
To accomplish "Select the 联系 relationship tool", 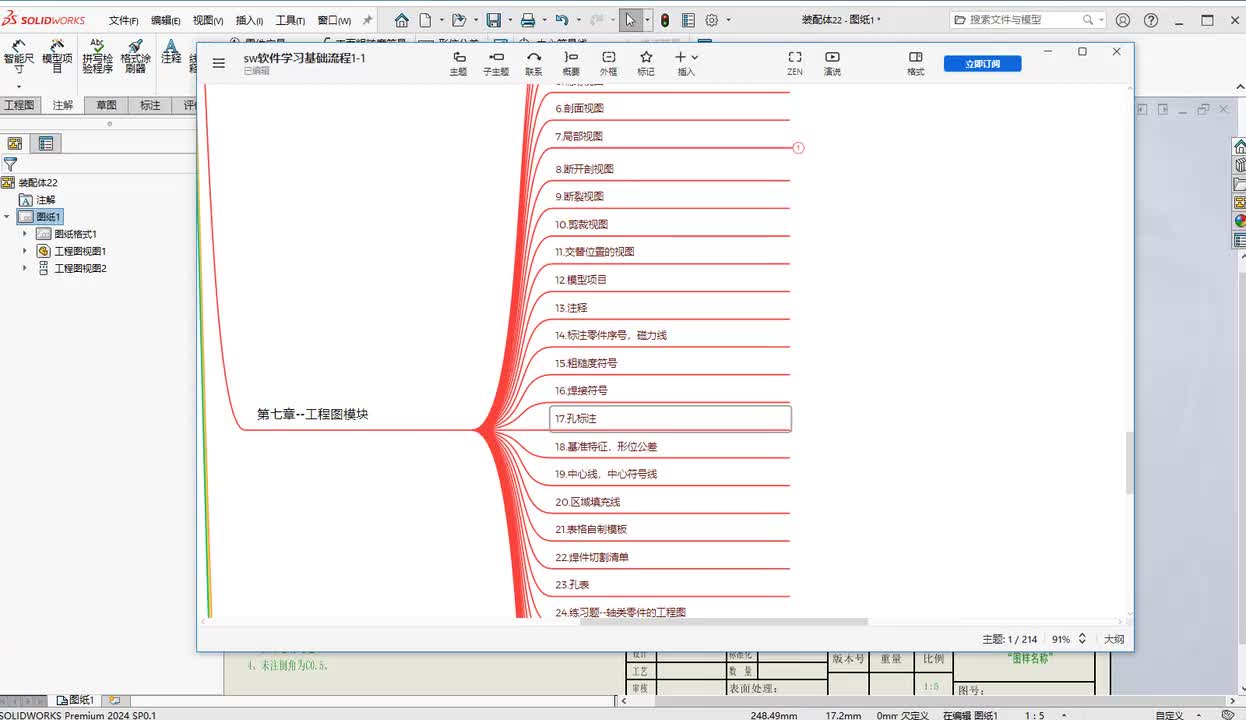I will pyautogui.click(x=534, y=63).
